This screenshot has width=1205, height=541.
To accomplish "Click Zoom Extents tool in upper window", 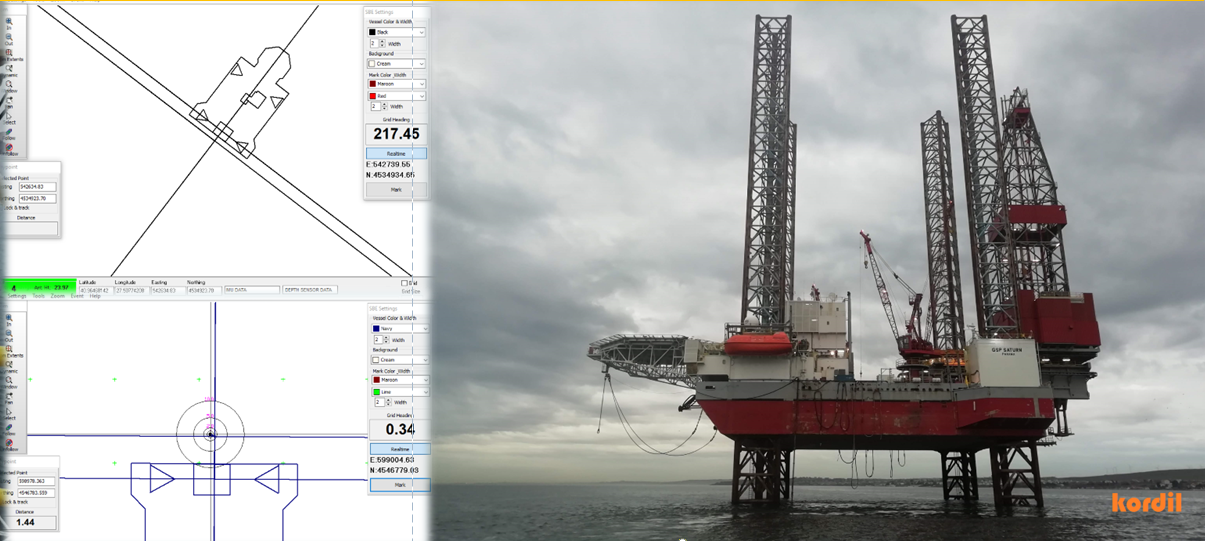I will (10, 55).
